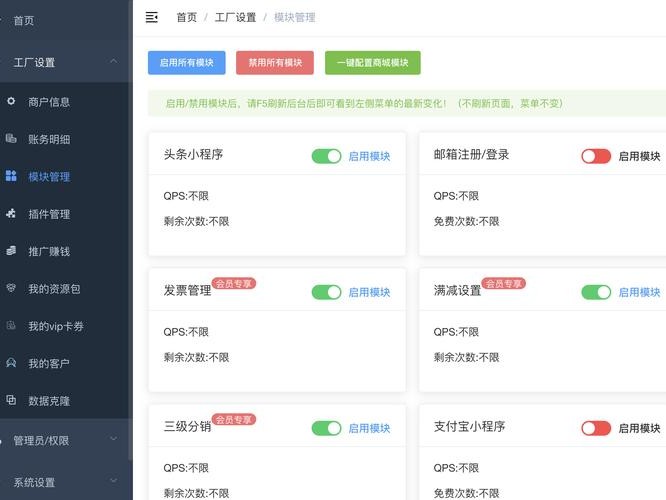The image size is (666, 500).
Task: Click the 启用所有模块 button
Action: (x=186, y=63)
